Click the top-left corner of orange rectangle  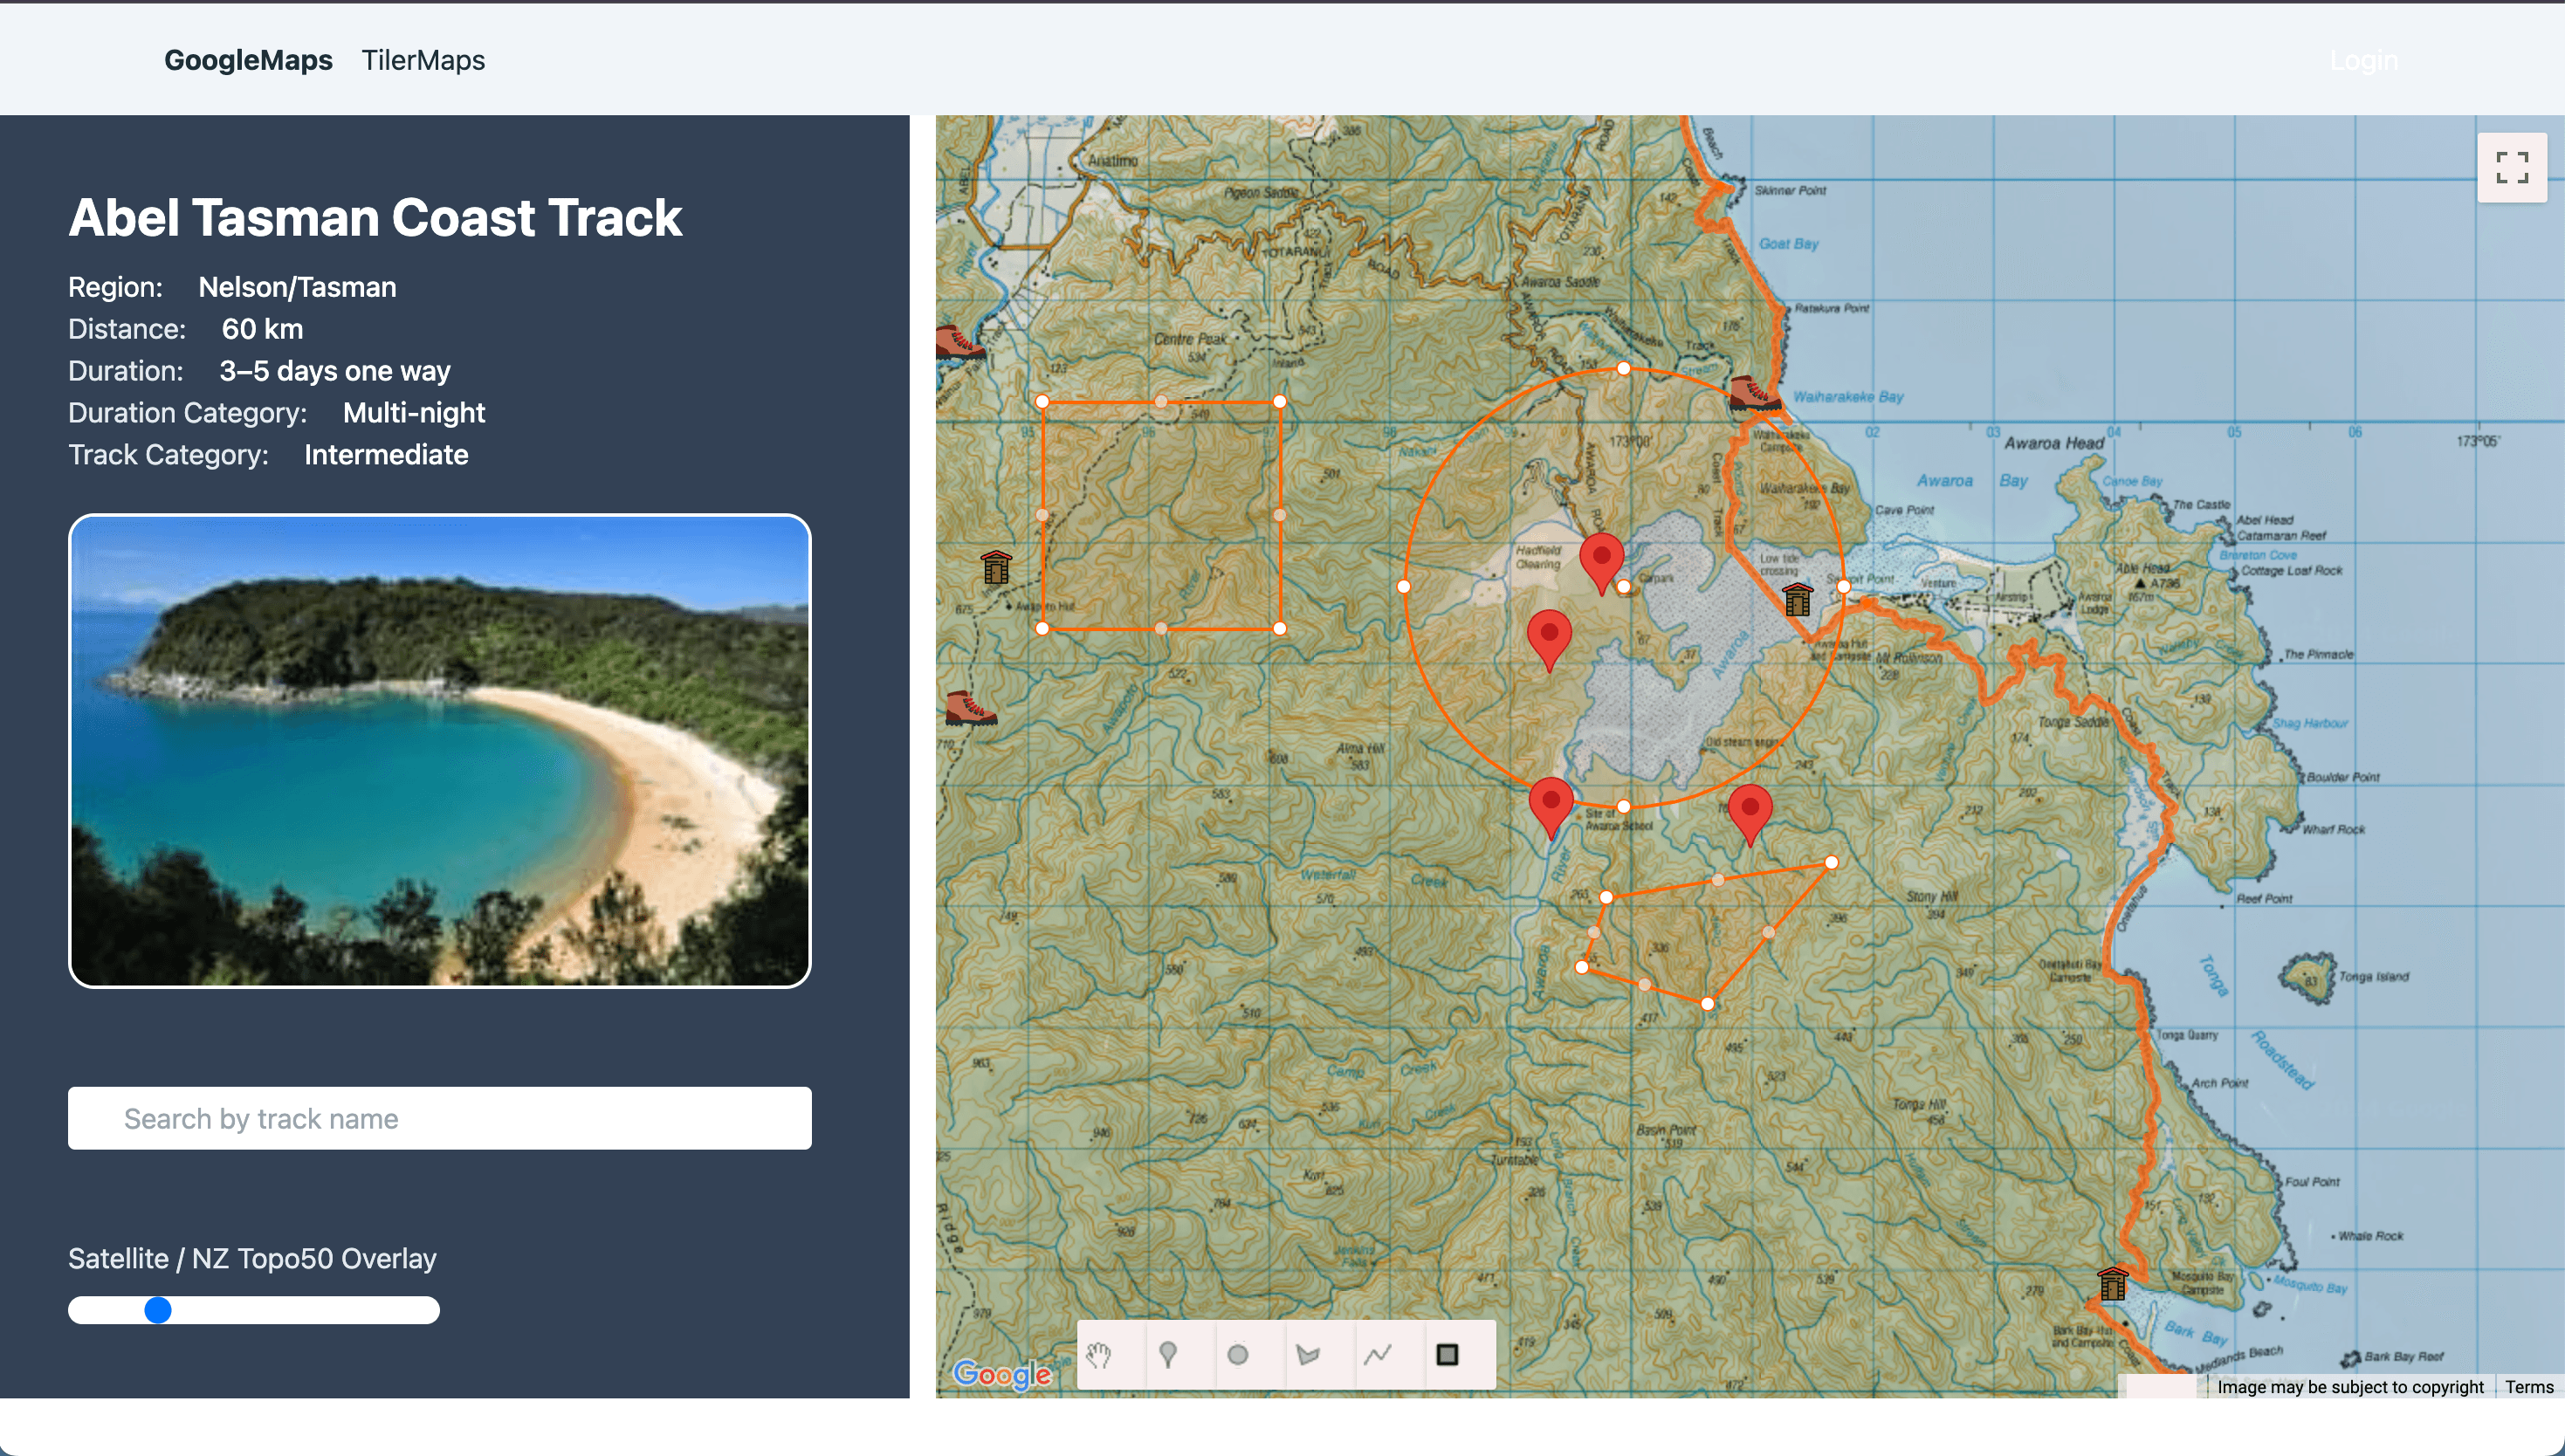point(1042,402)
